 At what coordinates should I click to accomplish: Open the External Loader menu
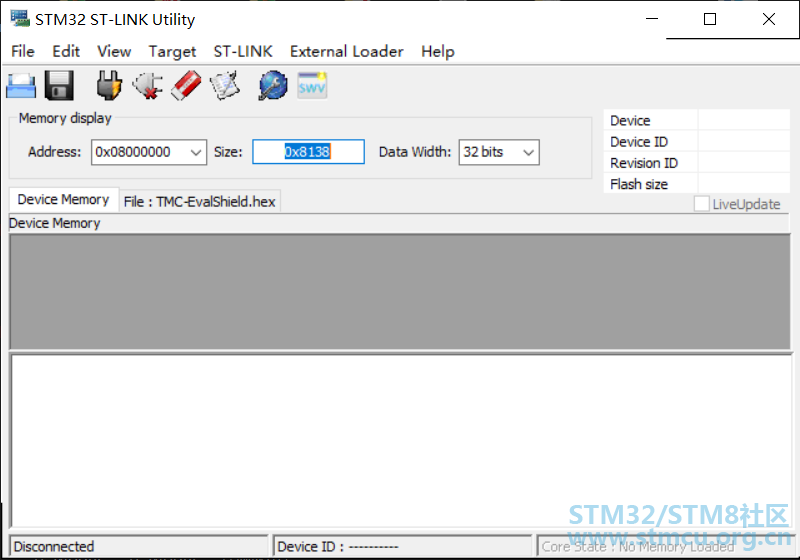click(346, 52)
